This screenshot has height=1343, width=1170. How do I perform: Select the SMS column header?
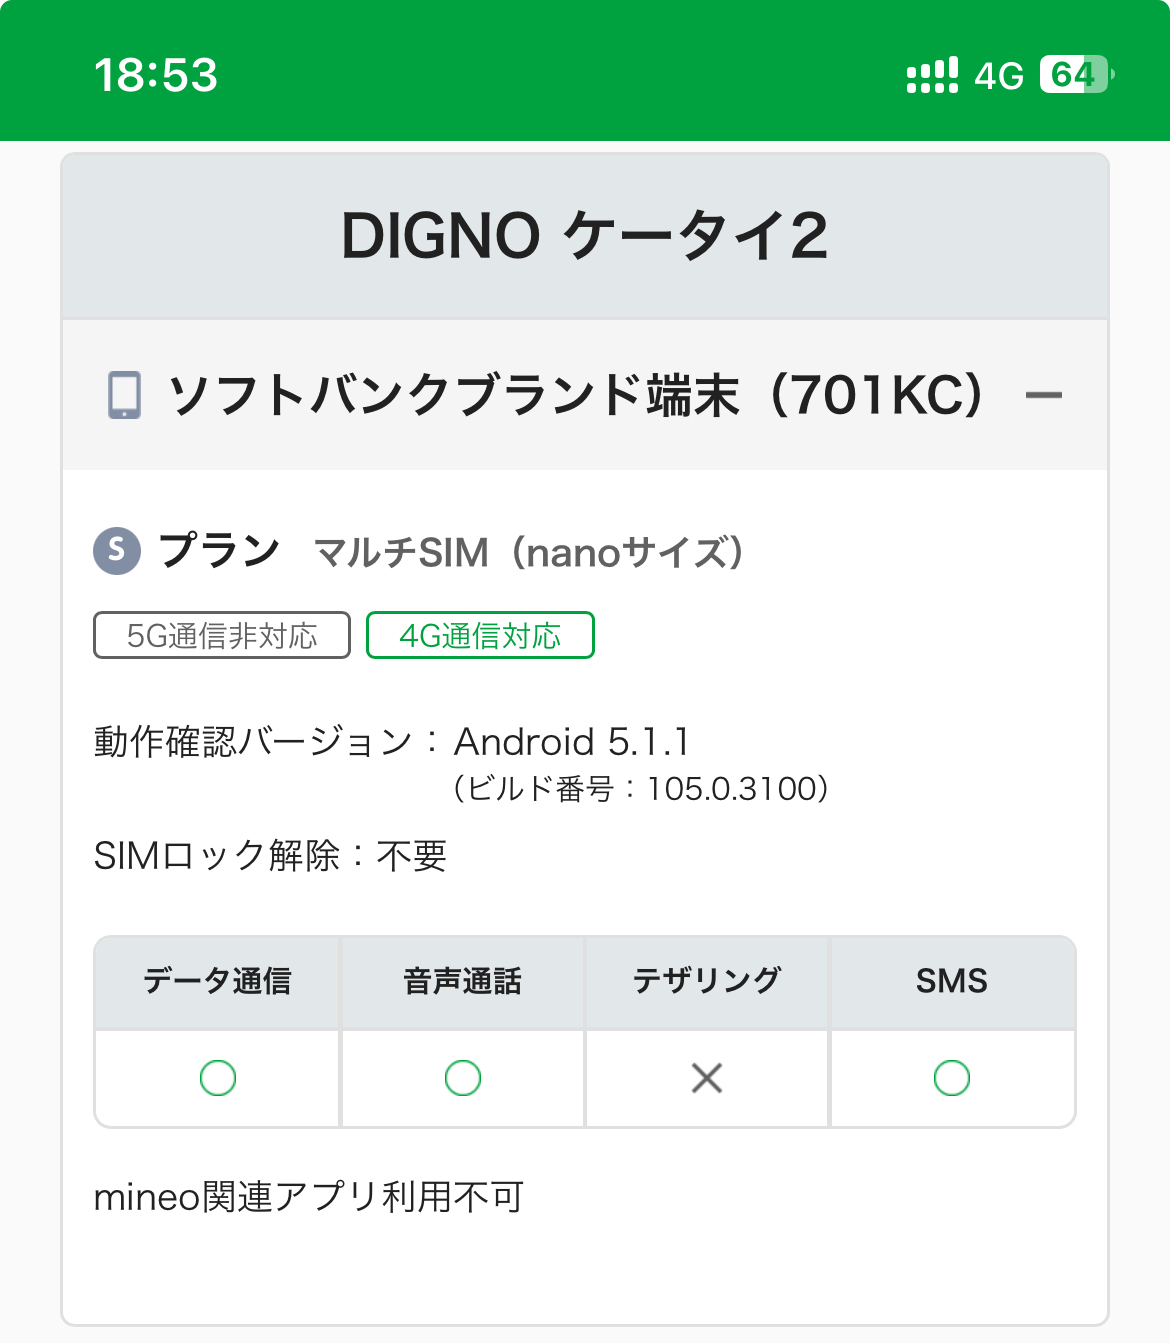tap(951, 982)
